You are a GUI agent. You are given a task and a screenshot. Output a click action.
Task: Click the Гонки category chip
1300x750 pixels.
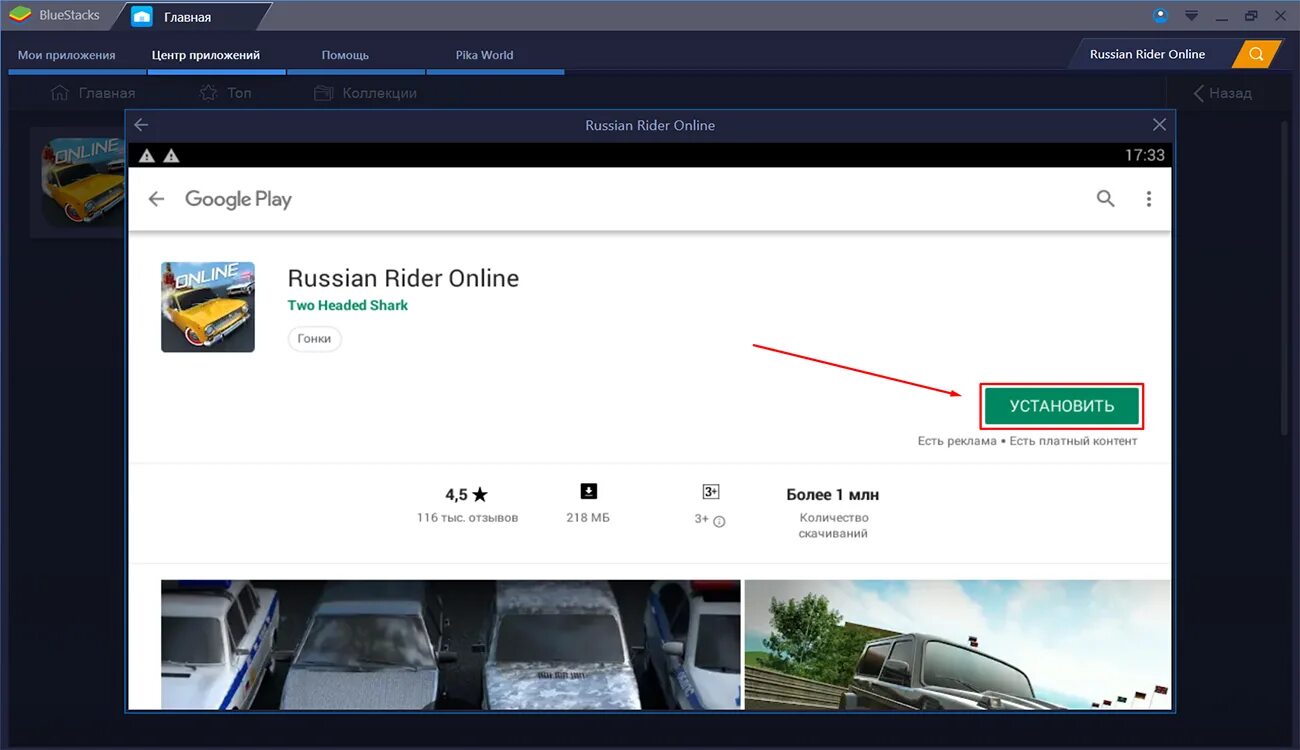coord(314,339)
